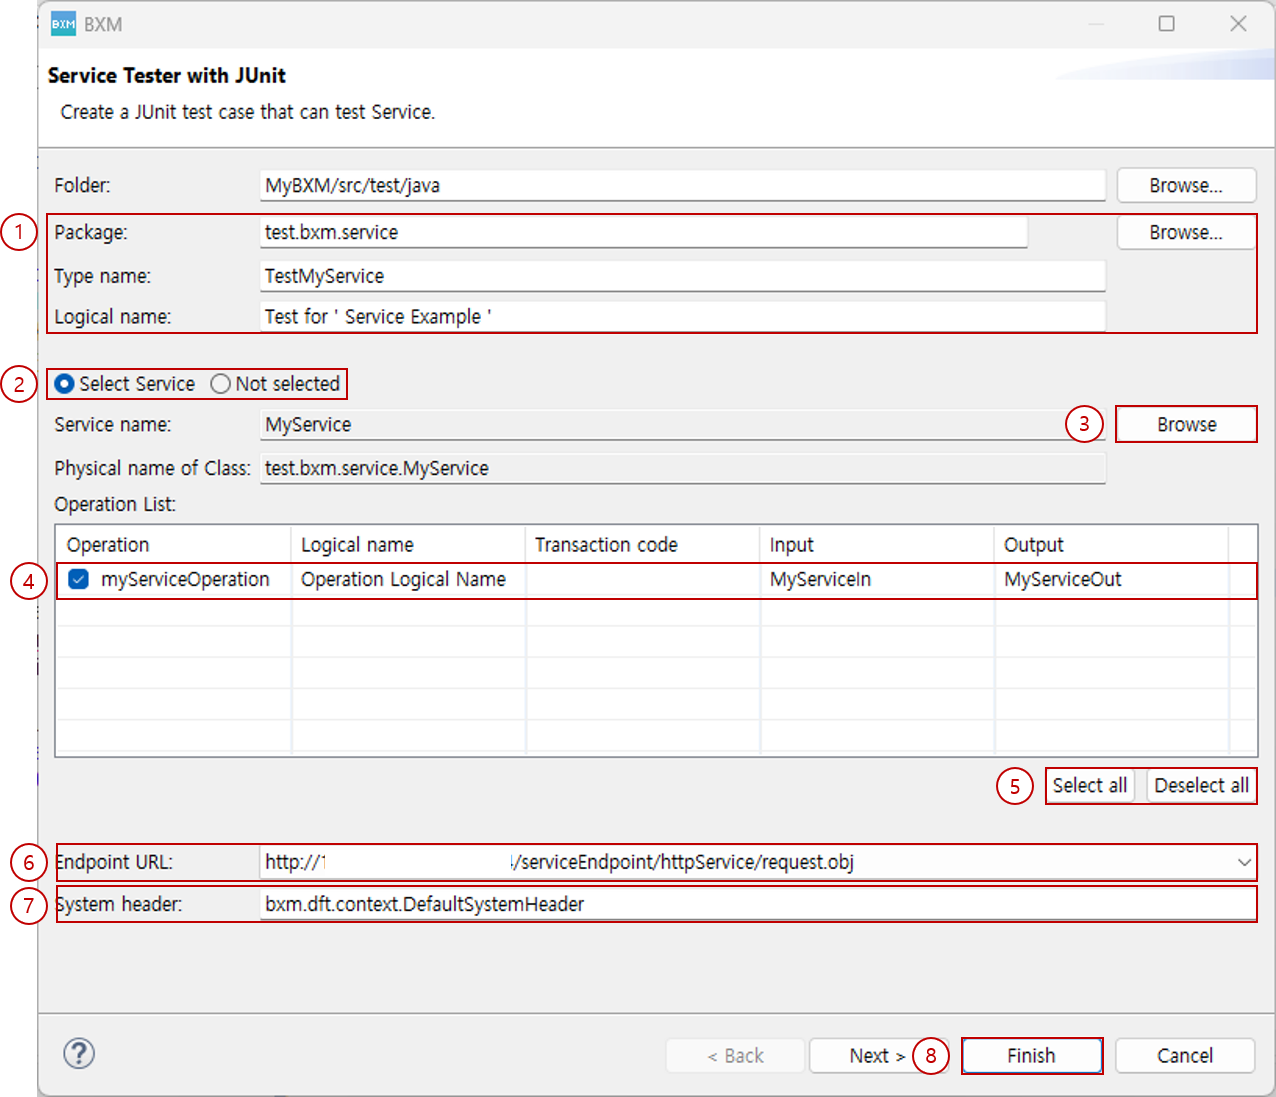Select the 'Select Service' radio button

tap(64, 383)
